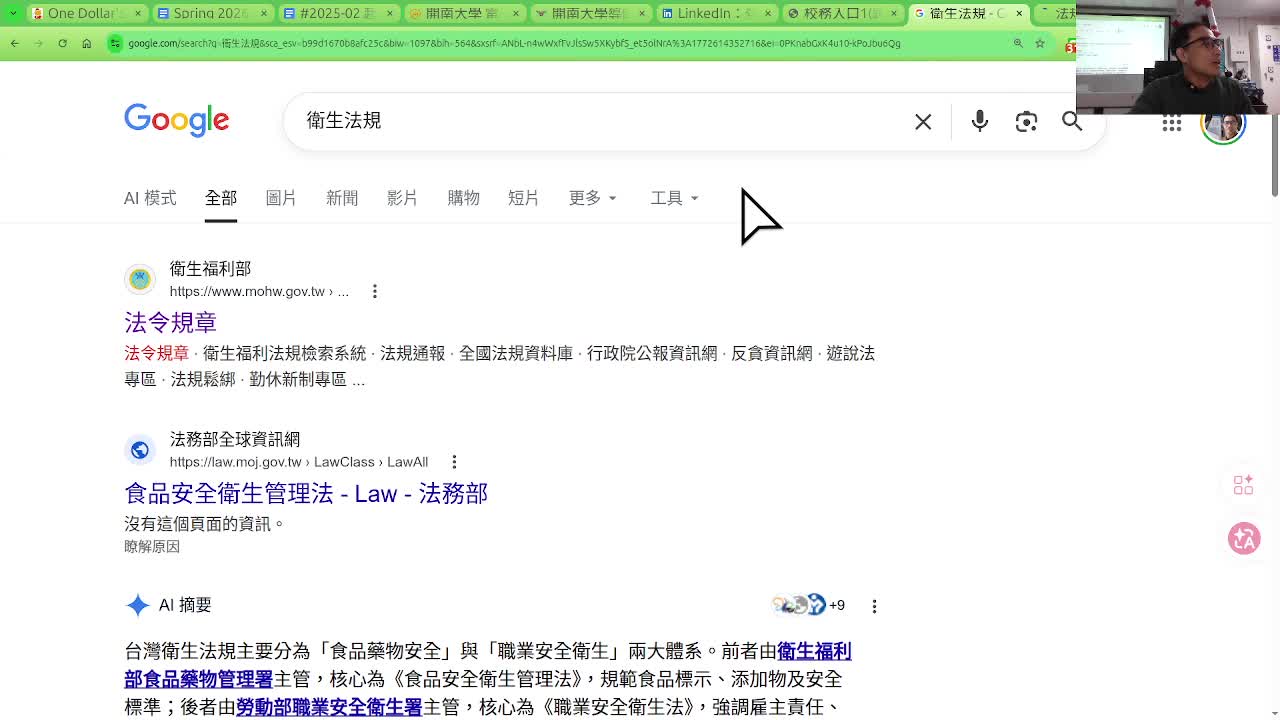Reload the current page

click(x=62, y=43)
